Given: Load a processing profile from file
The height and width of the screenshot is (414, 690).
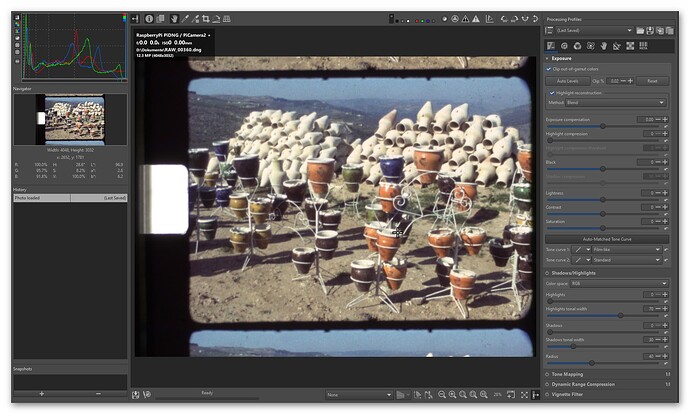Looking at the screenshot, I should pos(640,30).
